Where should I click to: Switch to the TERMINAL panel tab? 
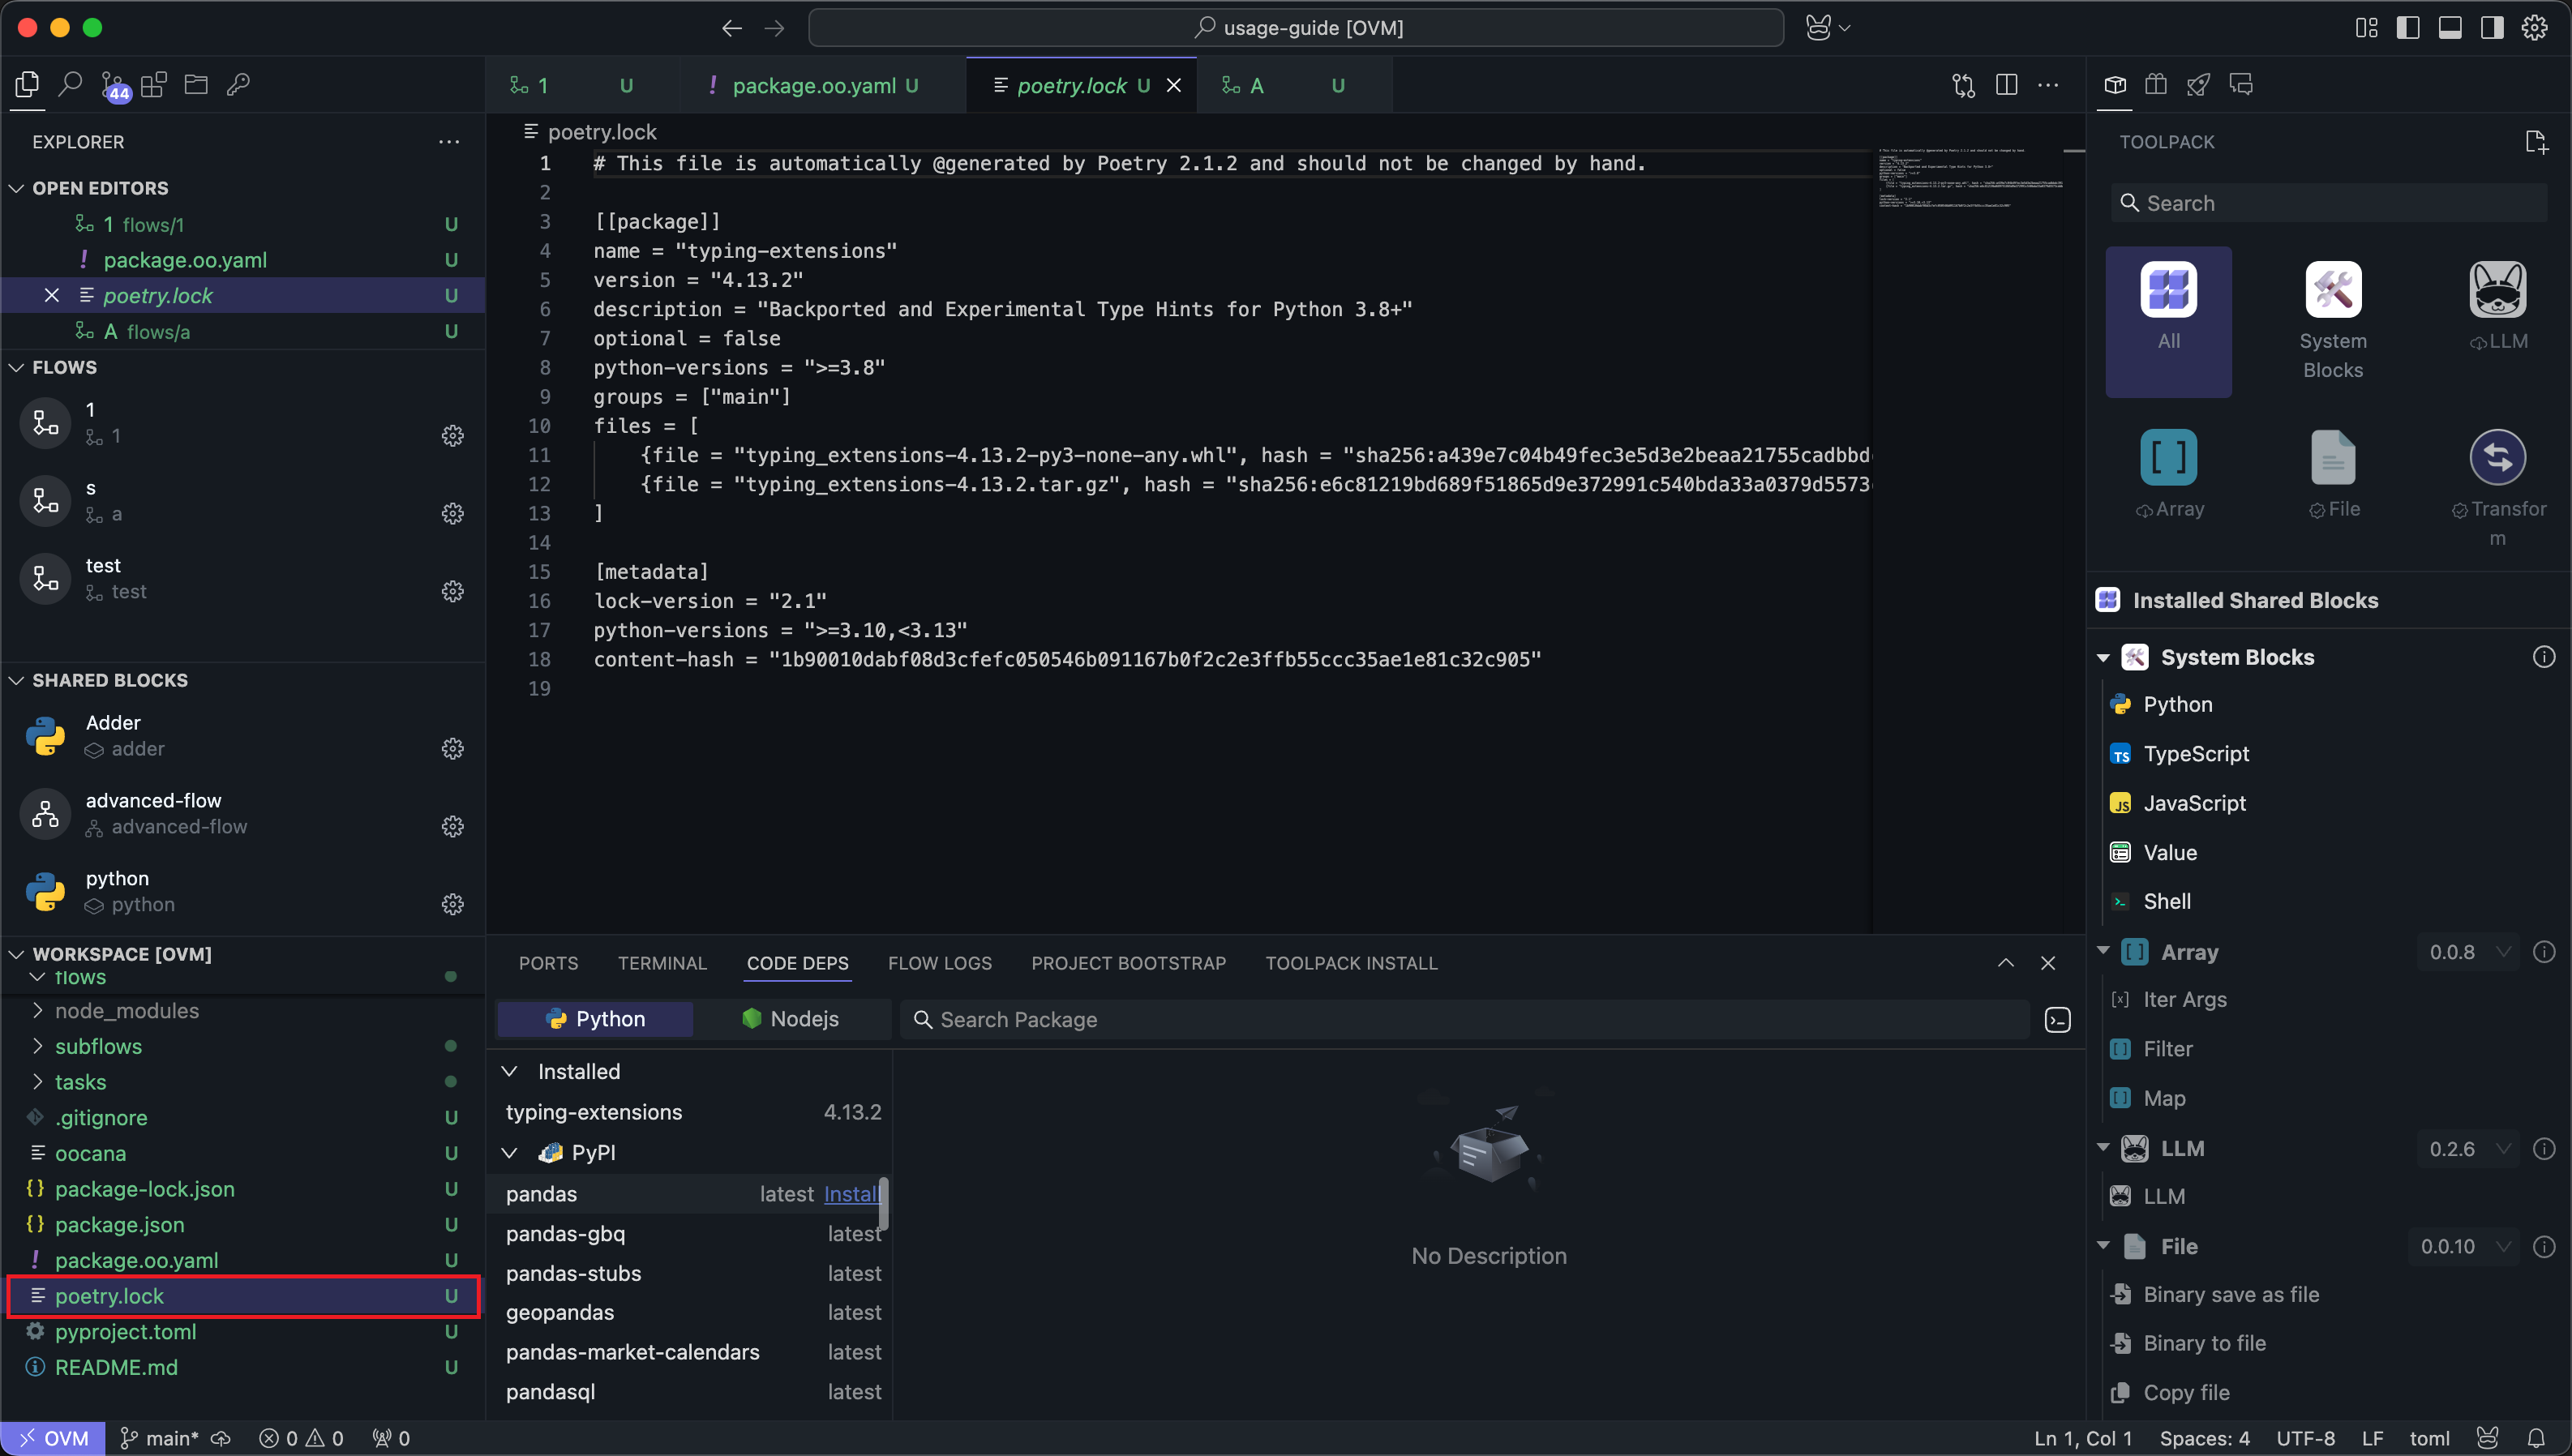click(661, 963)
